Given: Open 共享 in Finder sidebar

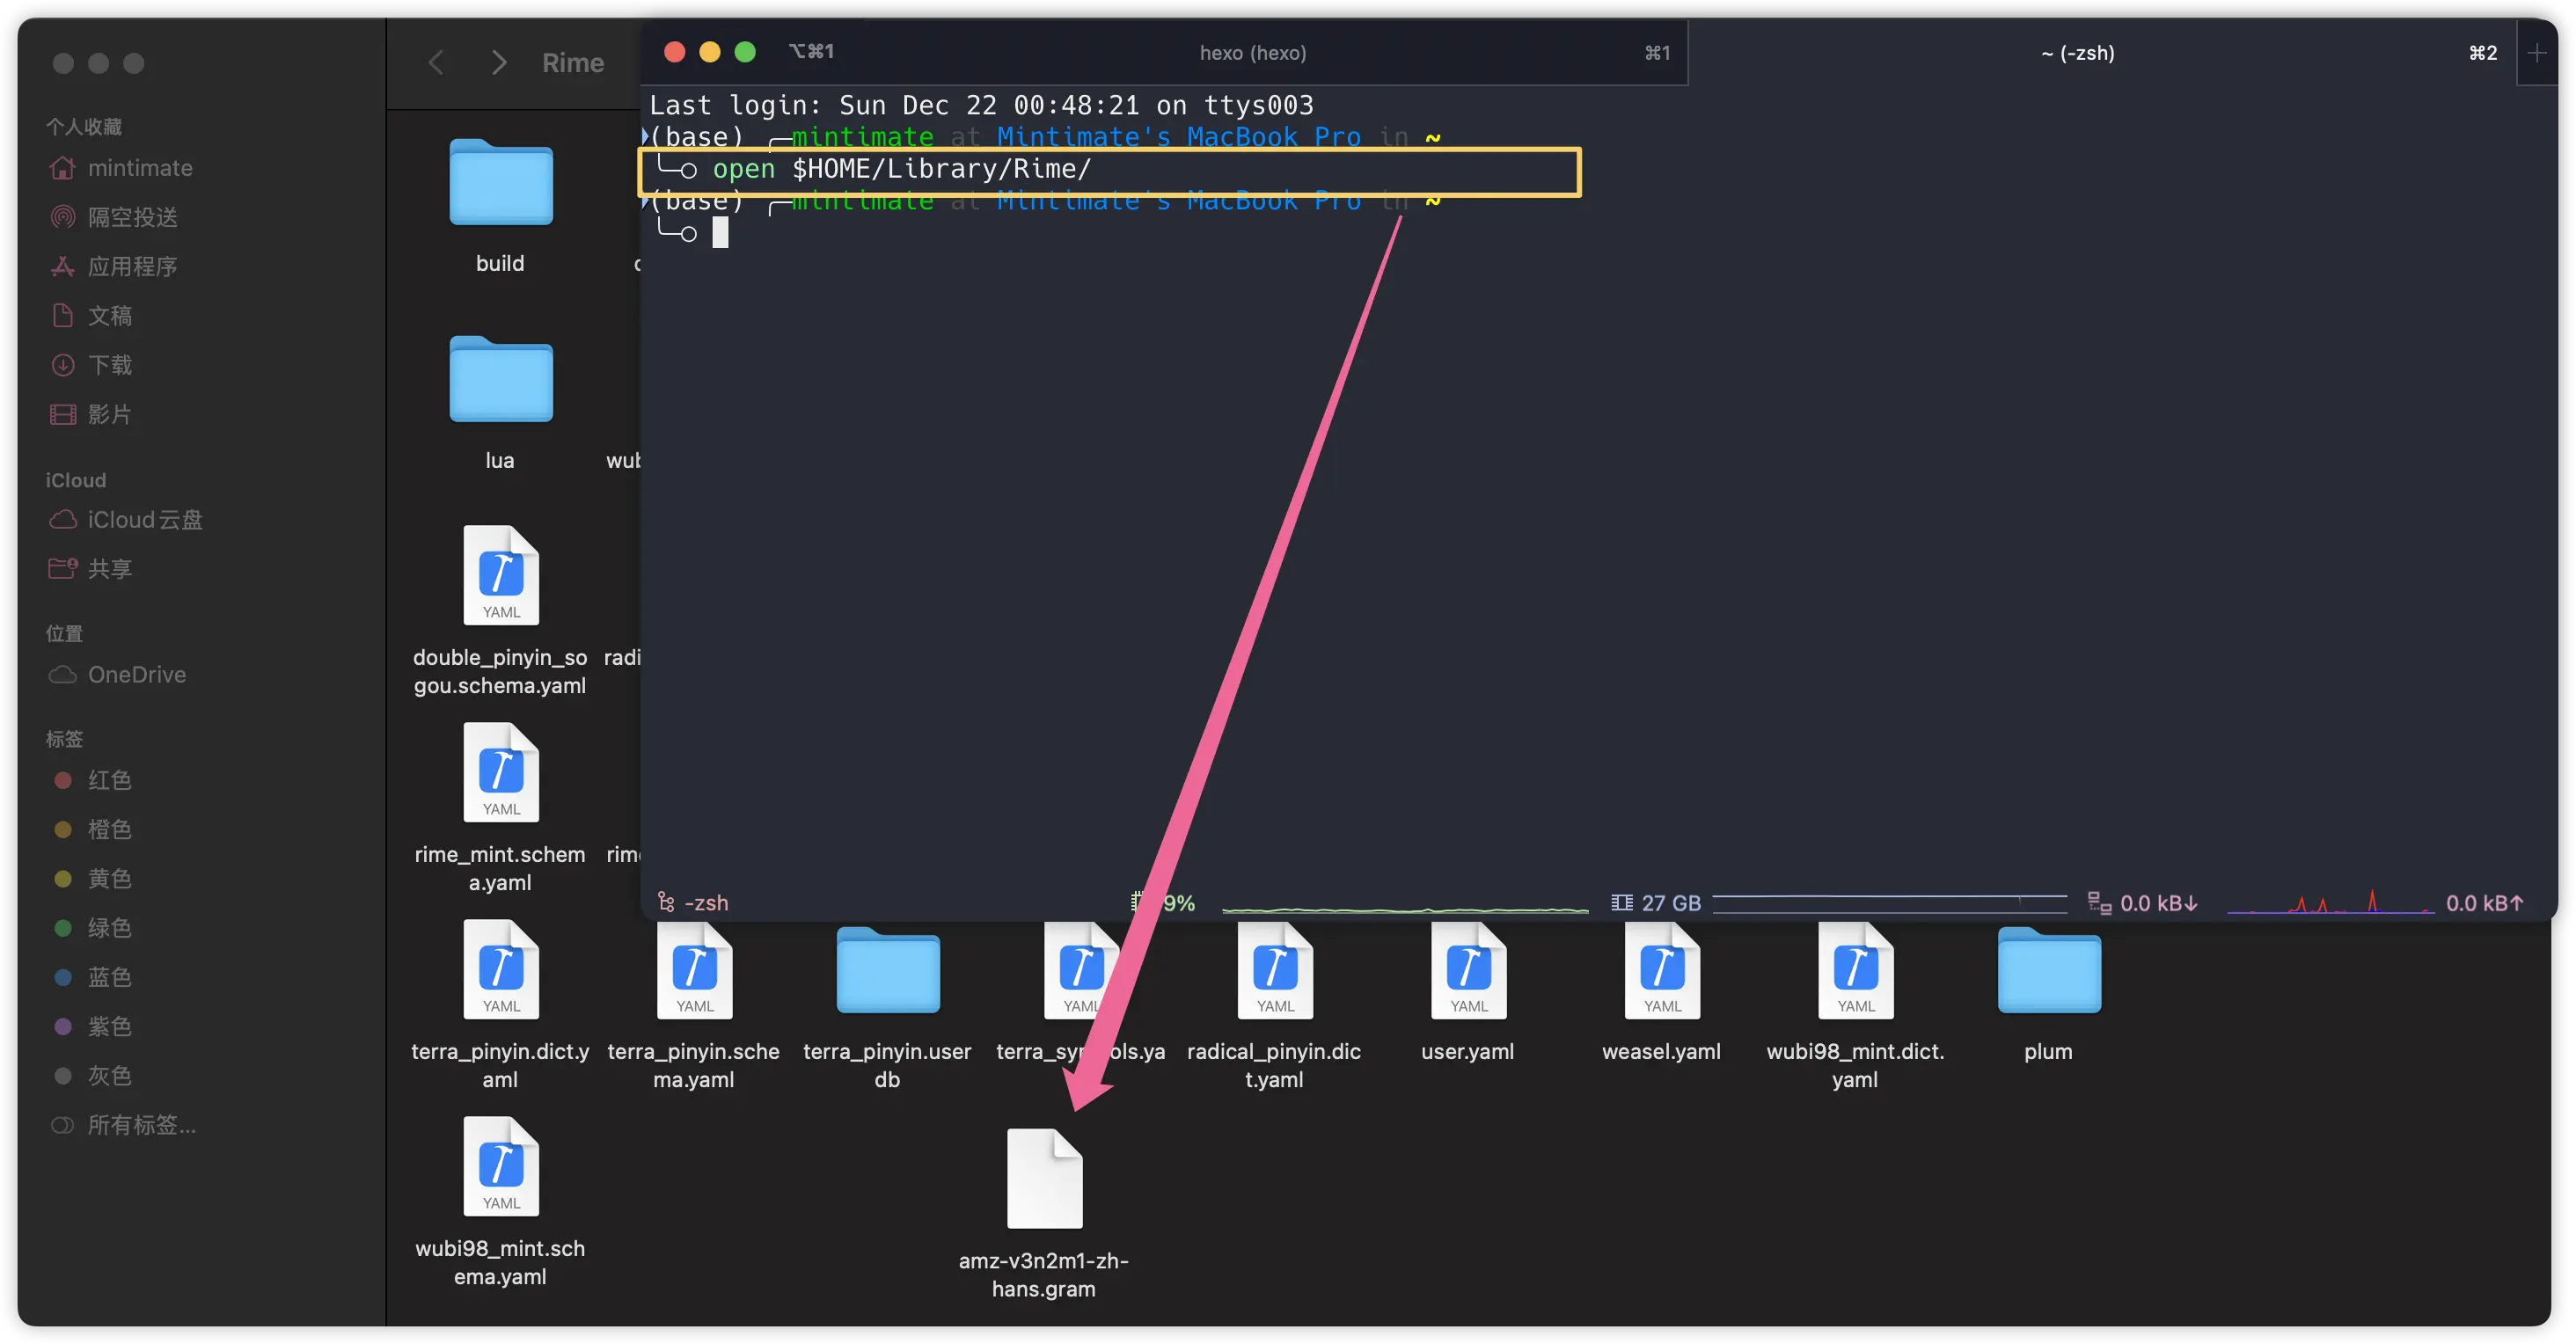Looking at the screenshot, I should pos(90,569).
